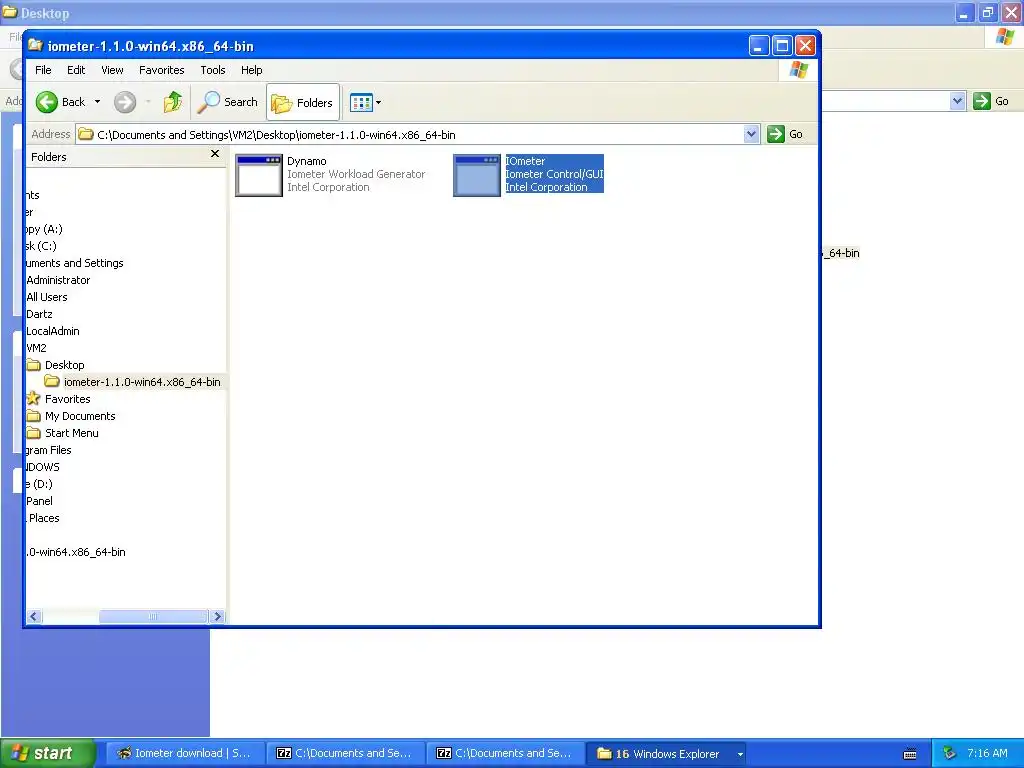Click right arrow of folders horizontal scrollbar

coord(217,616)
